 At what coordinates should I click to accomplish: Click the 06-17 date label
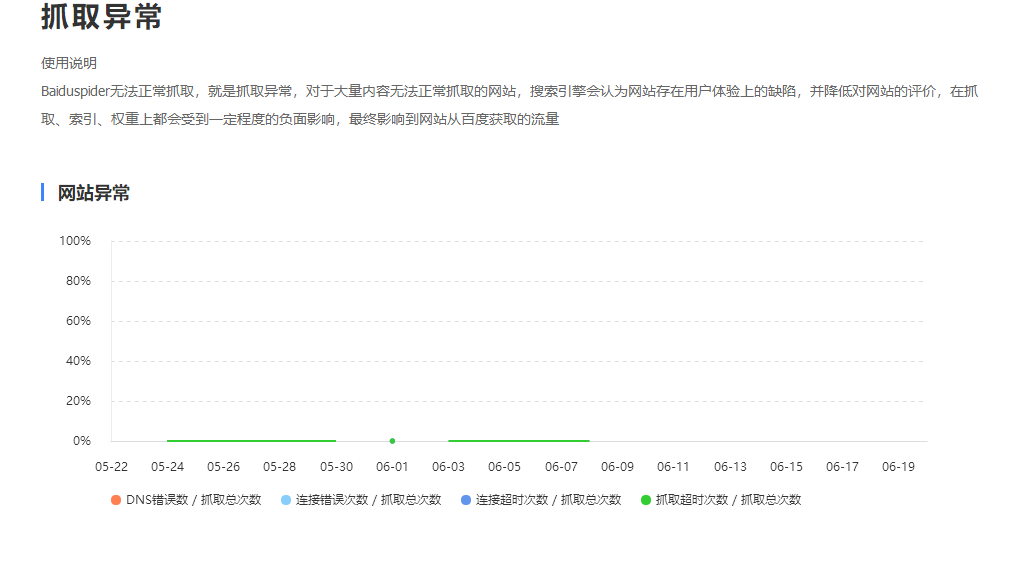(x=842, y=467)
